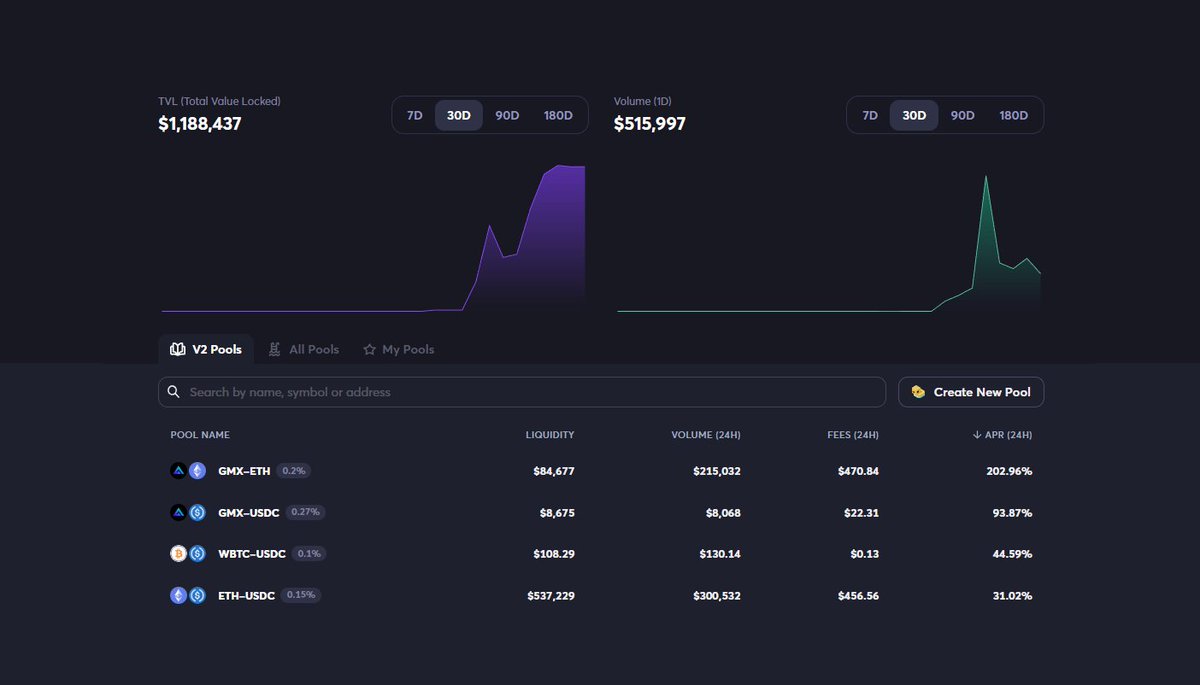This screenshot has width=1200, height=685.
Task: Click the 0.27% fee badge
Action: pyautogui.click(x=305, y=512)
